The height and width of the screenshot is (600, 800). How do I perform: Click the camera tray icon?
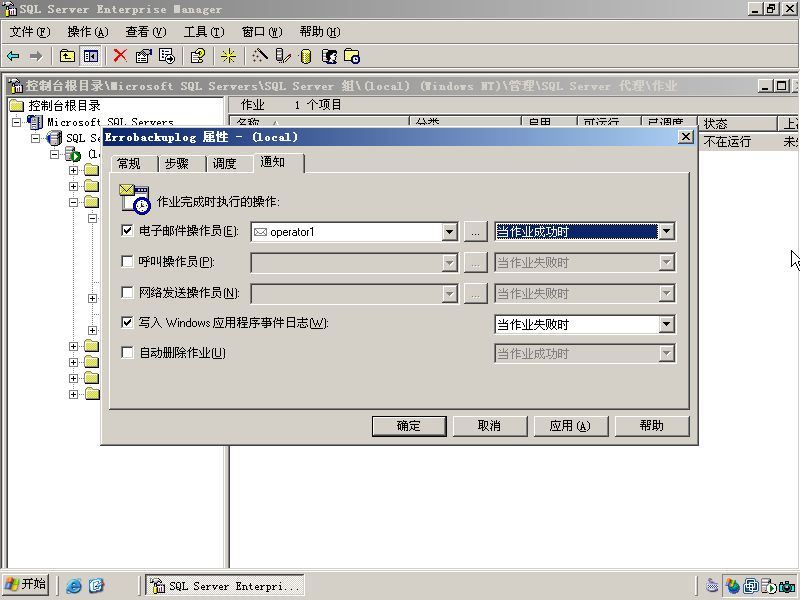787,586
